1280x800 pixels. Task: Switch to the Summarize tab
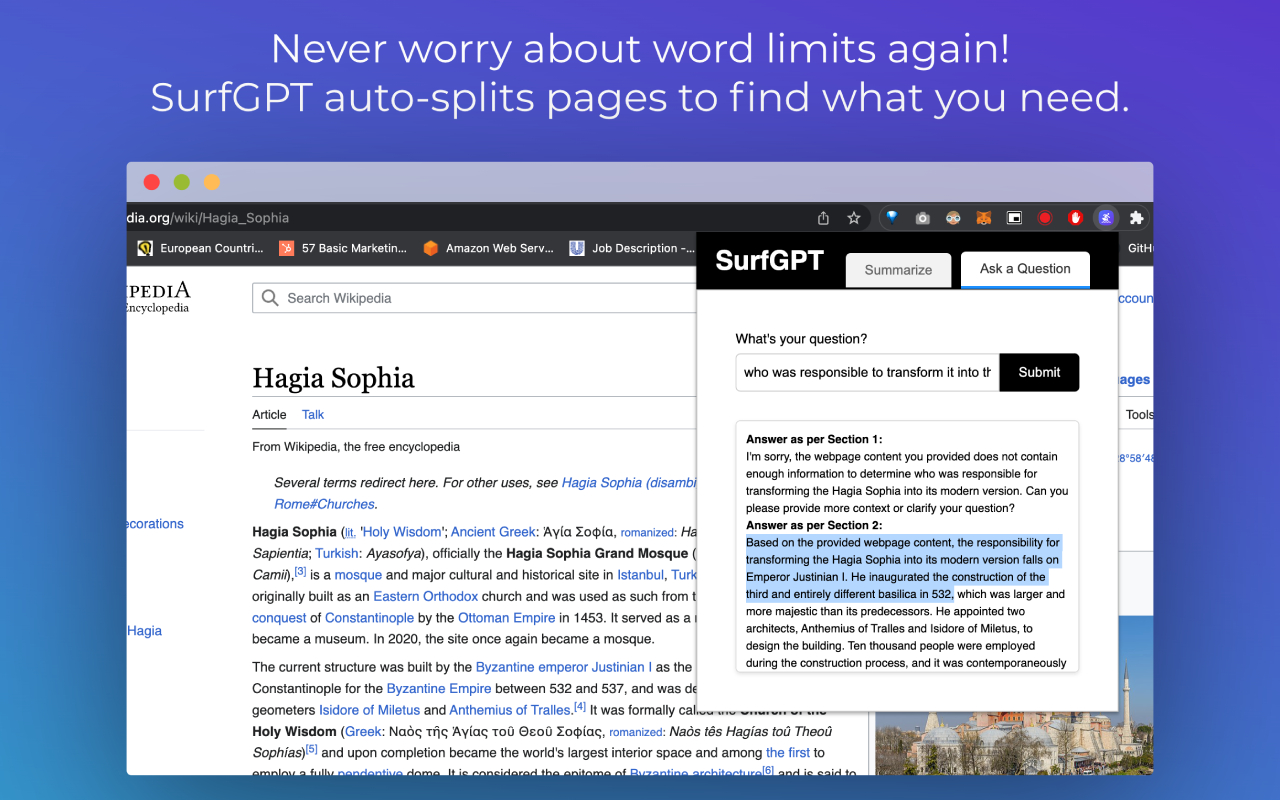tap(898, 270)
